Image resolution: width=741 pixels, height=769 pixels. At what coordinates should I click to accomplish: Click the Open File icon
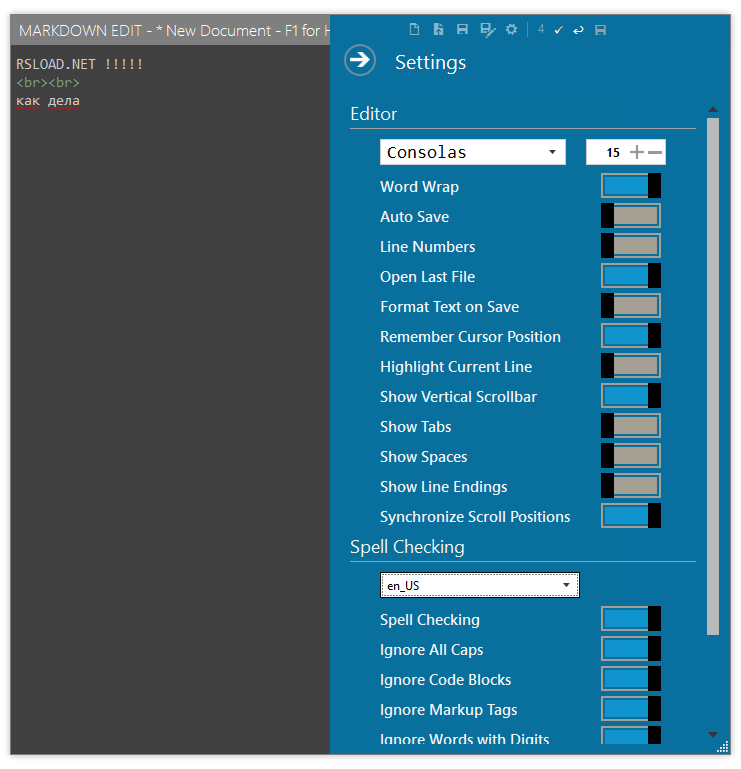(x=438, y=29)
